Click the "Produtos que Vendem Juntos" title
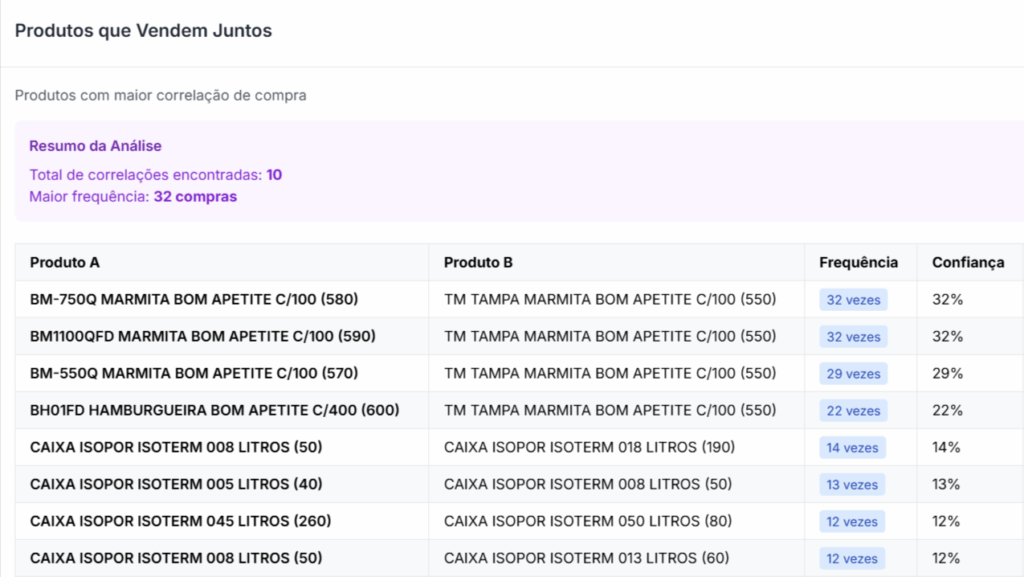Image resolution: width=1024 pixels, height=577 pixels. point(143,31)
